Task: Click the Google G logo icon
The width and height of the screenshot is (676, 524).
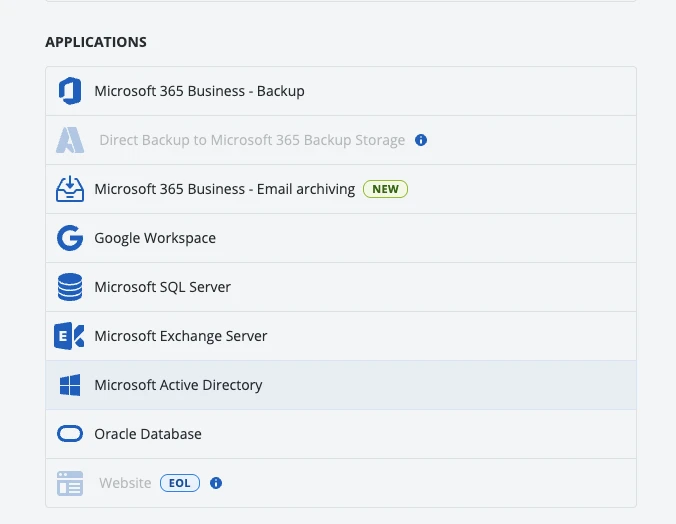Action: click(70, 238)
